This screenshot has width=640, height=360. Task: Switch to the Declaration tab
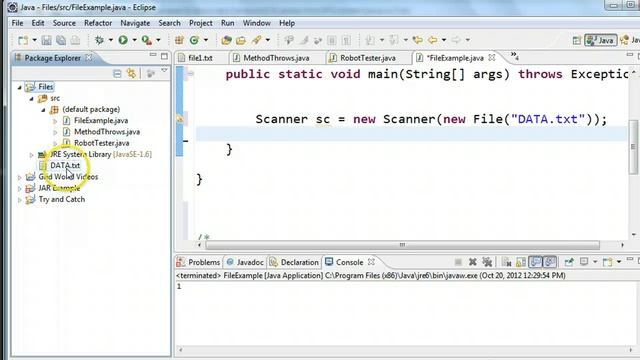pos(294,262)
